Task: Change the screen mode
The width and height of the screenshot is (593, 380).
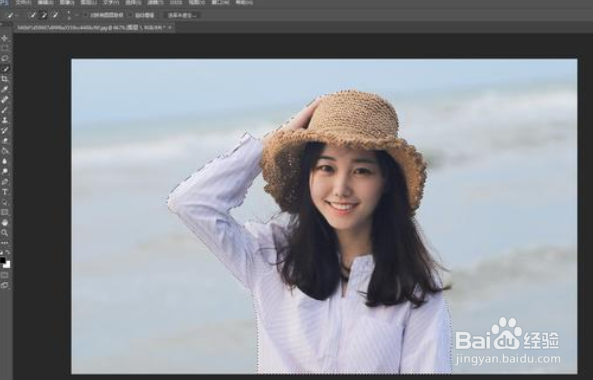Action: (5, 285)
